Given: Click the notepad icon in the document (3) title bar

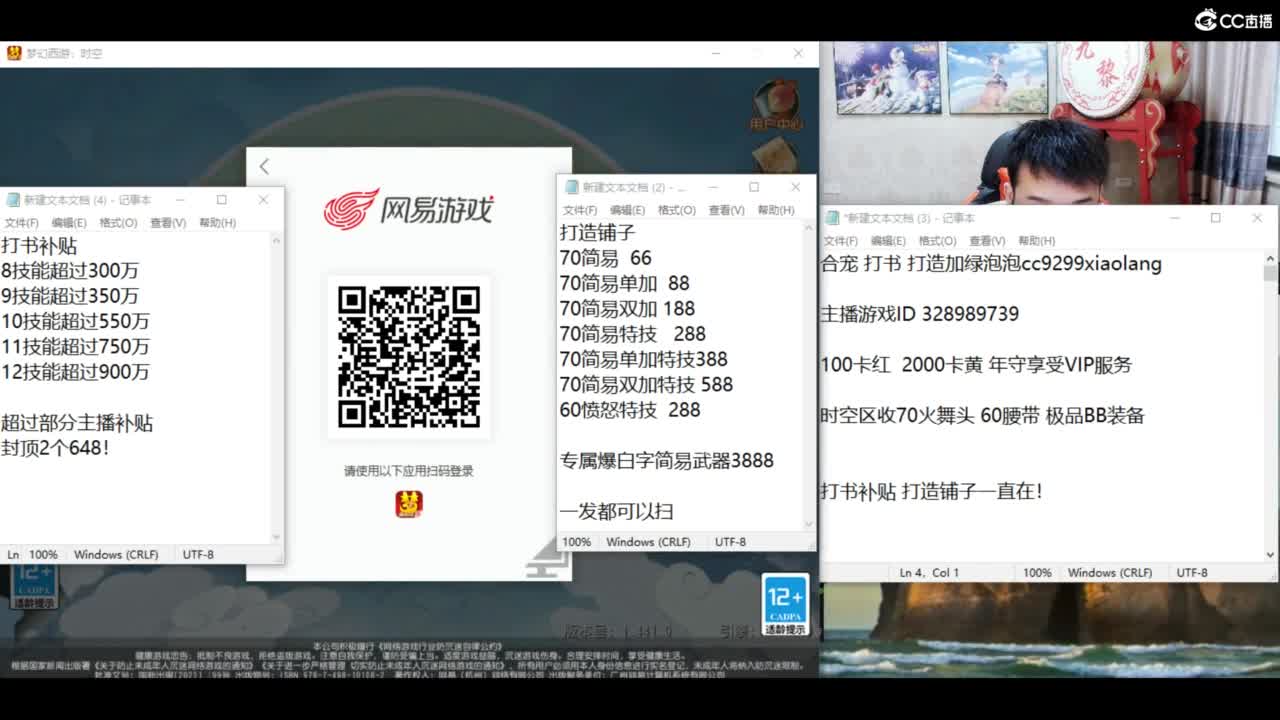Looking at the screenshot, I should pyautogui.click(x=832, y=218).
